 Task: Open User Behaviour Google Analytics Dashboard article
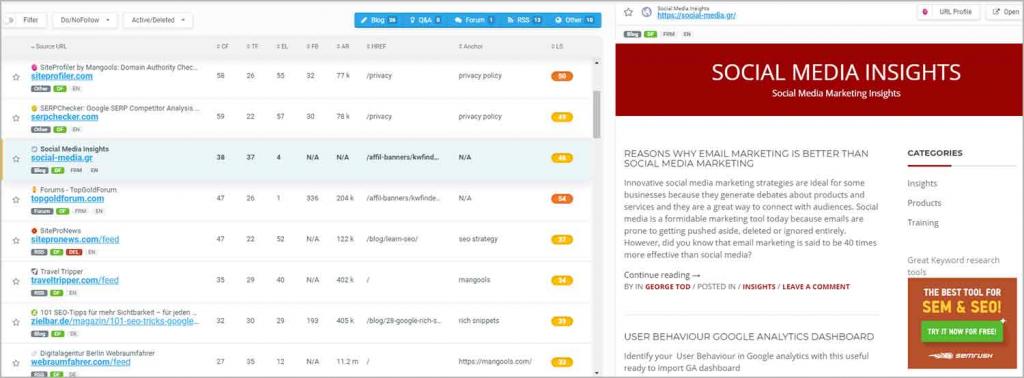[748, 337]
